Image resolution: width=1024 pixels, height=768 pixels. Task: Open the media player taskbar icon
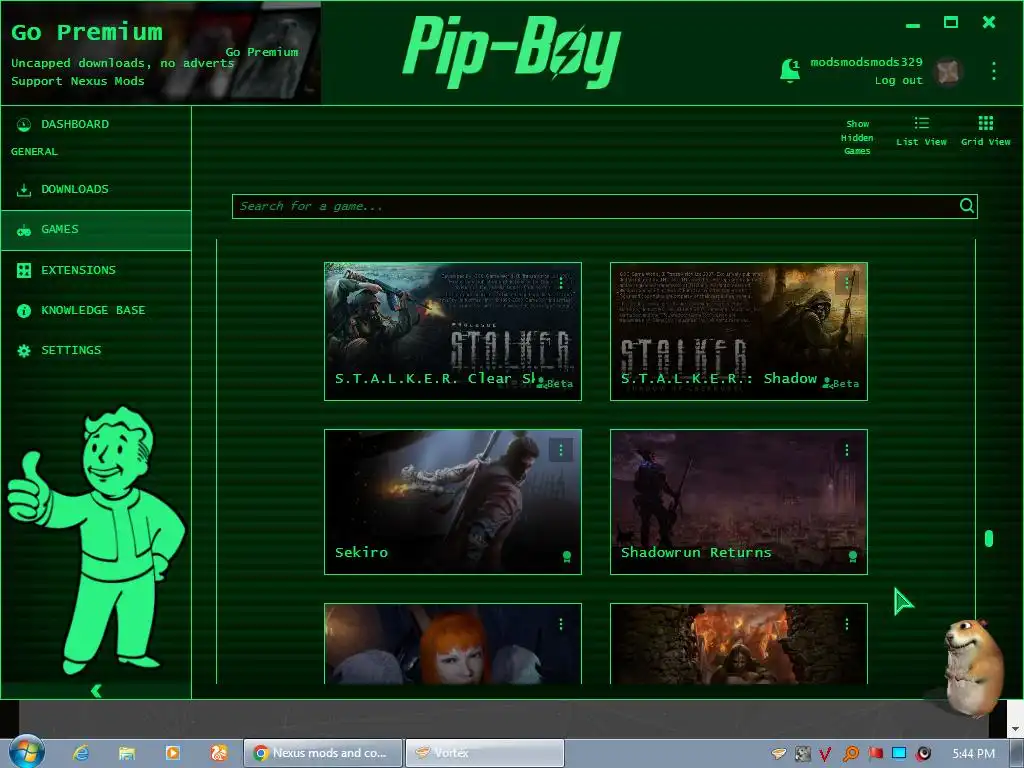pos(172,753)
